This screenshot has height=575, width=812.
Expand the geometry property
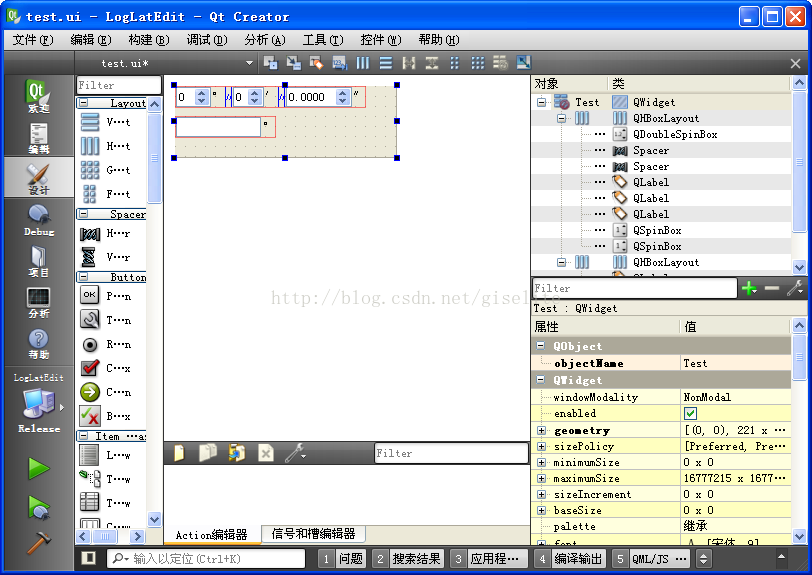tap(541, 430)
